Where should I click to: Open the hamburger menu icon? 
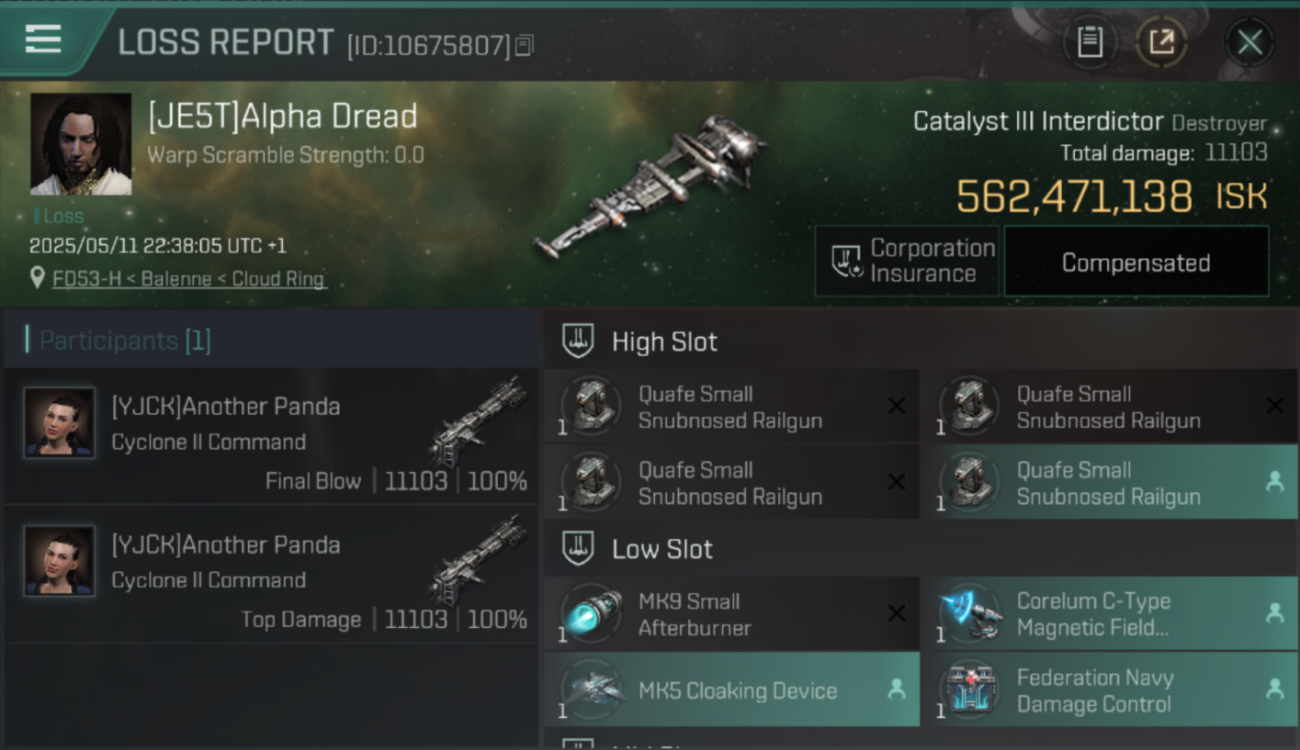coord(43,40)
